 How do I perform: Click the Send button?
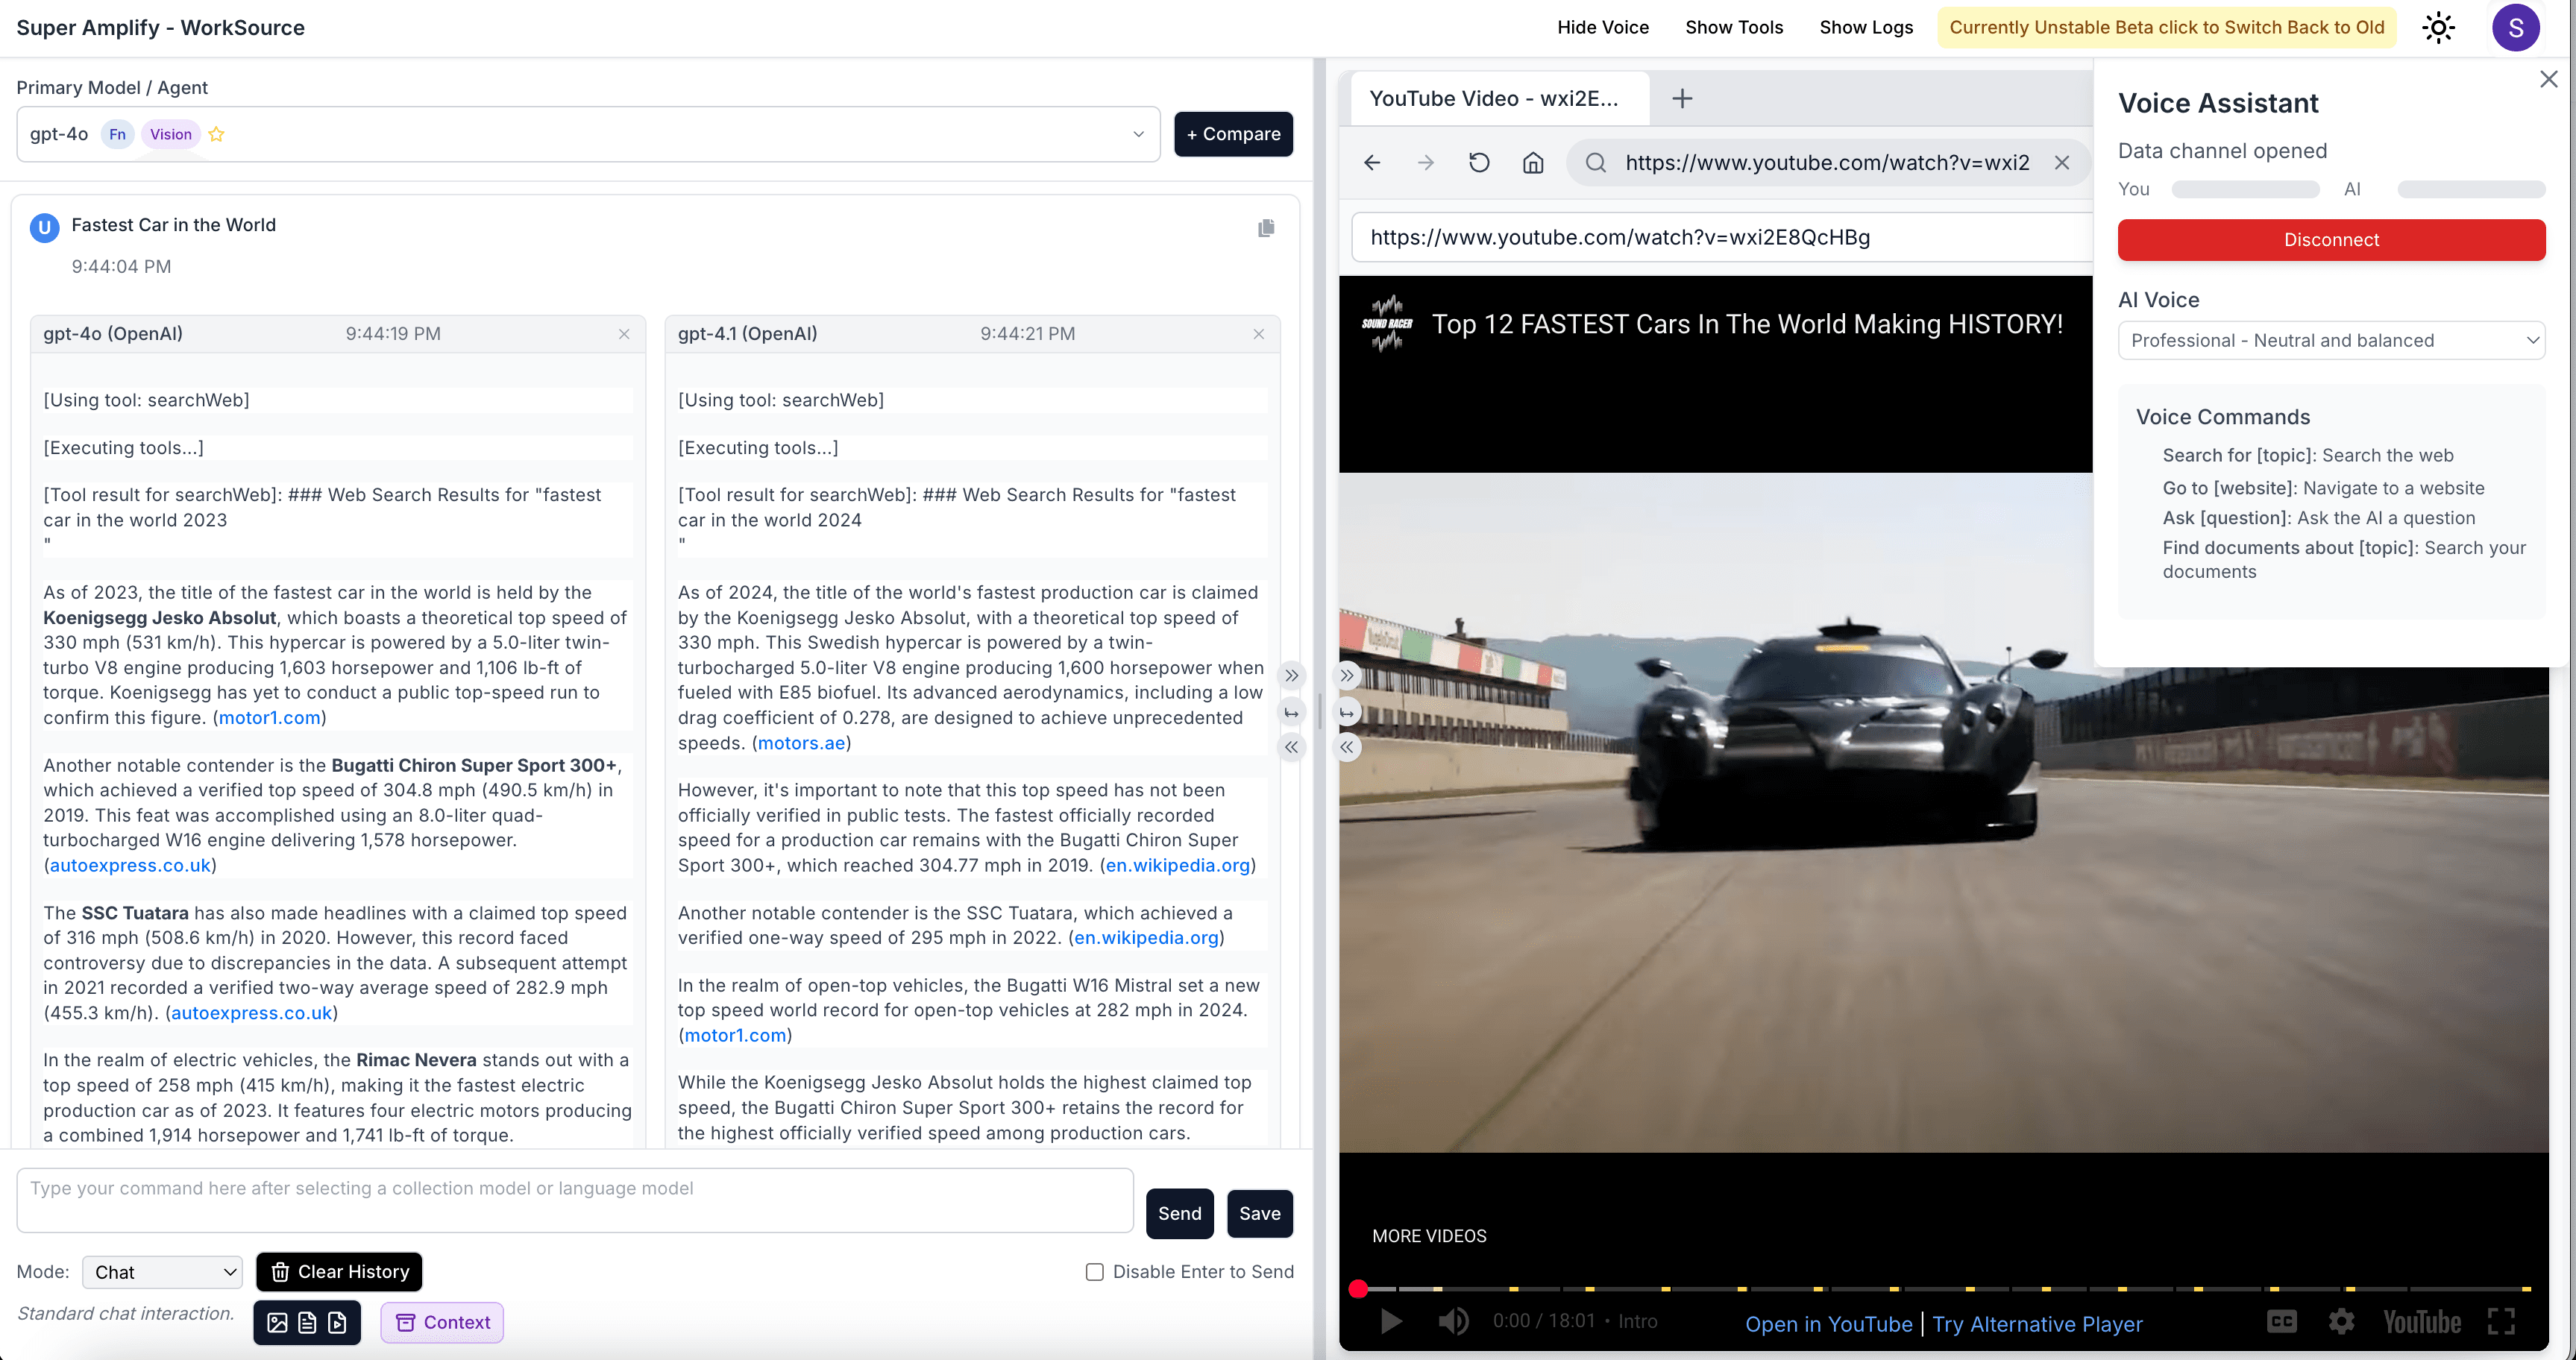1180,1213
